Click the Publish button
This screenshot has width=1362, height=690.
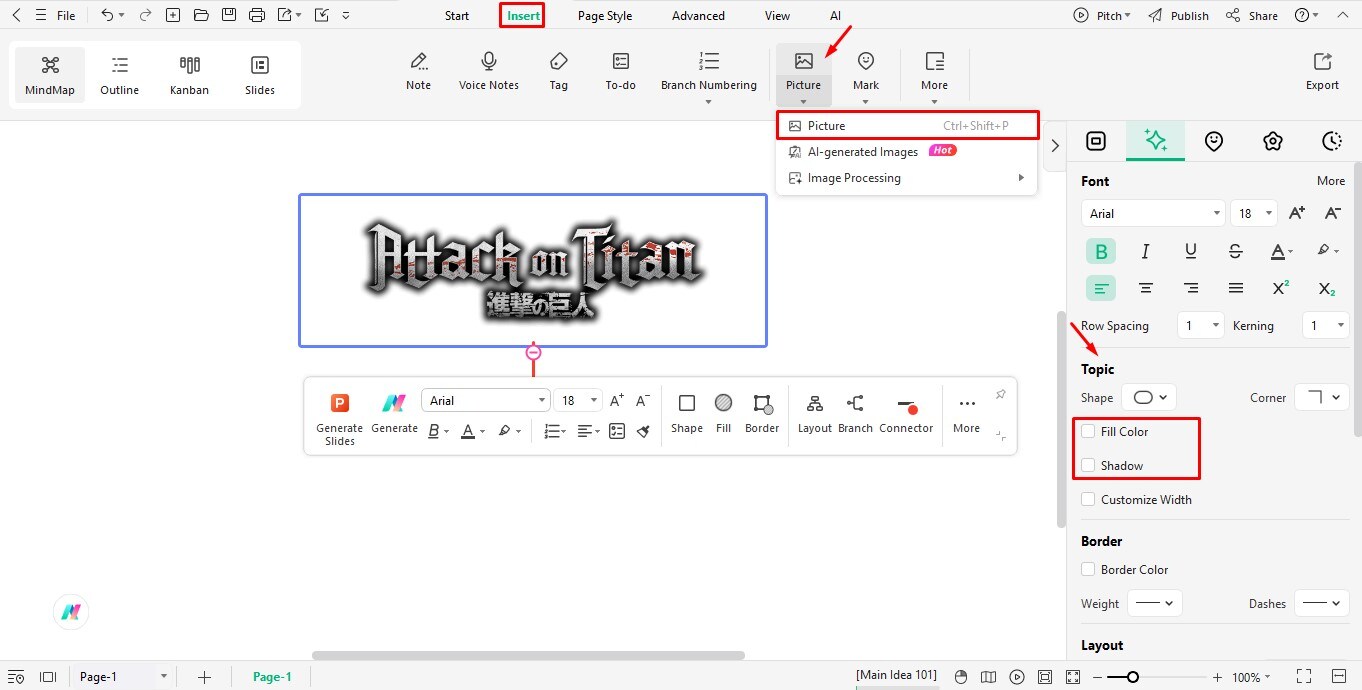click(1178, 15)
